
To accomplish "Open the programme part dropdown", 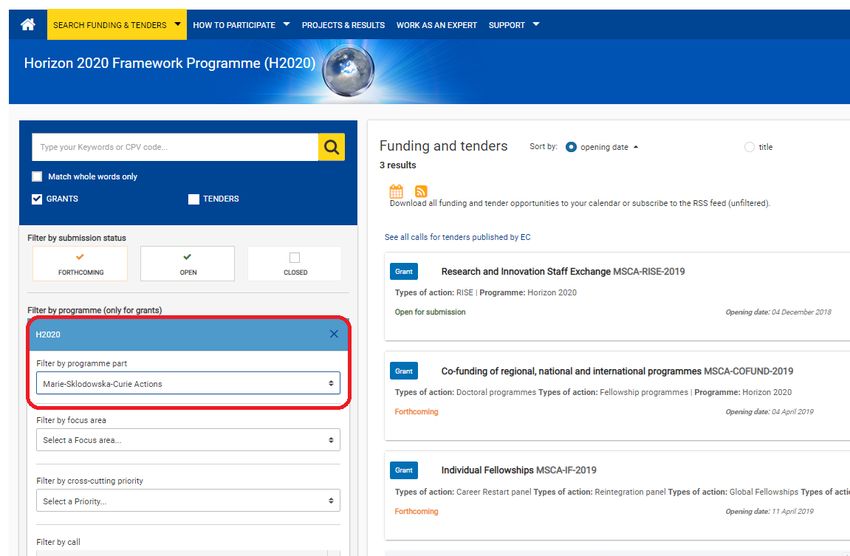I will [188, 383].
